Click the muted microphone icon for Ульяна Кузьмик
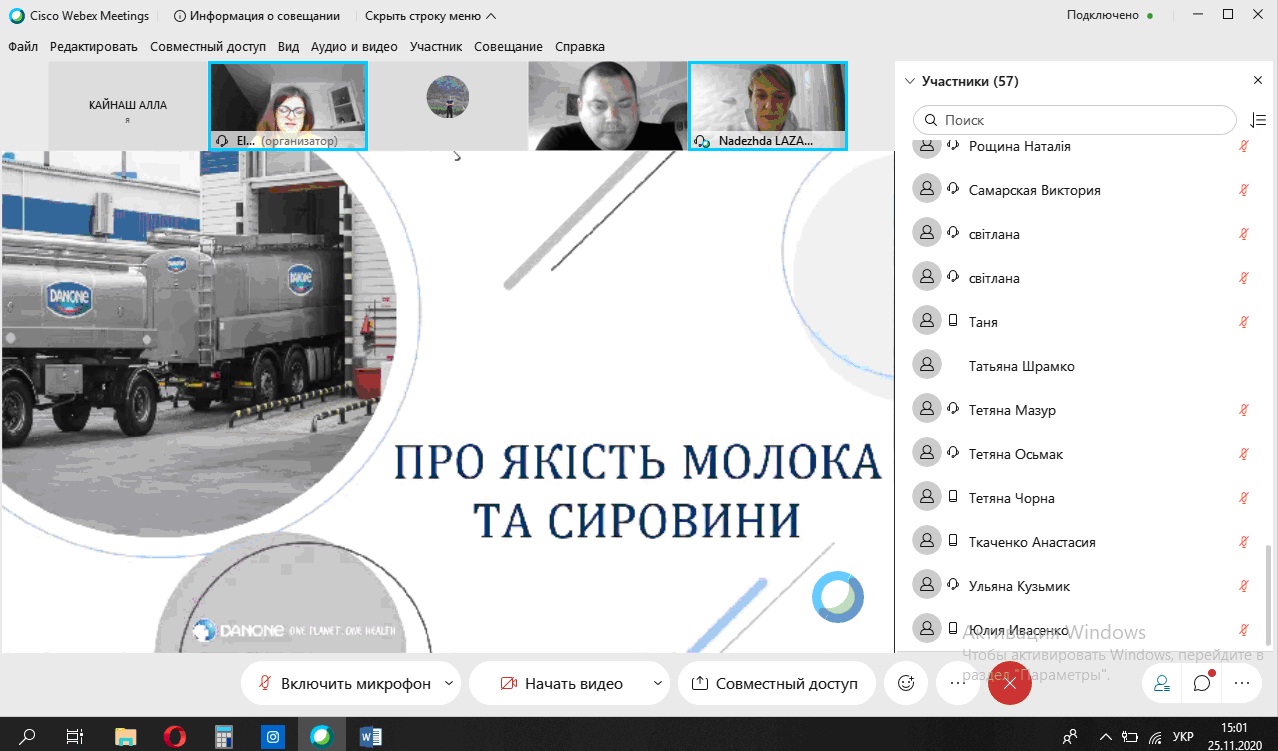1278x751 pixels. click(x=1245, y=586)
